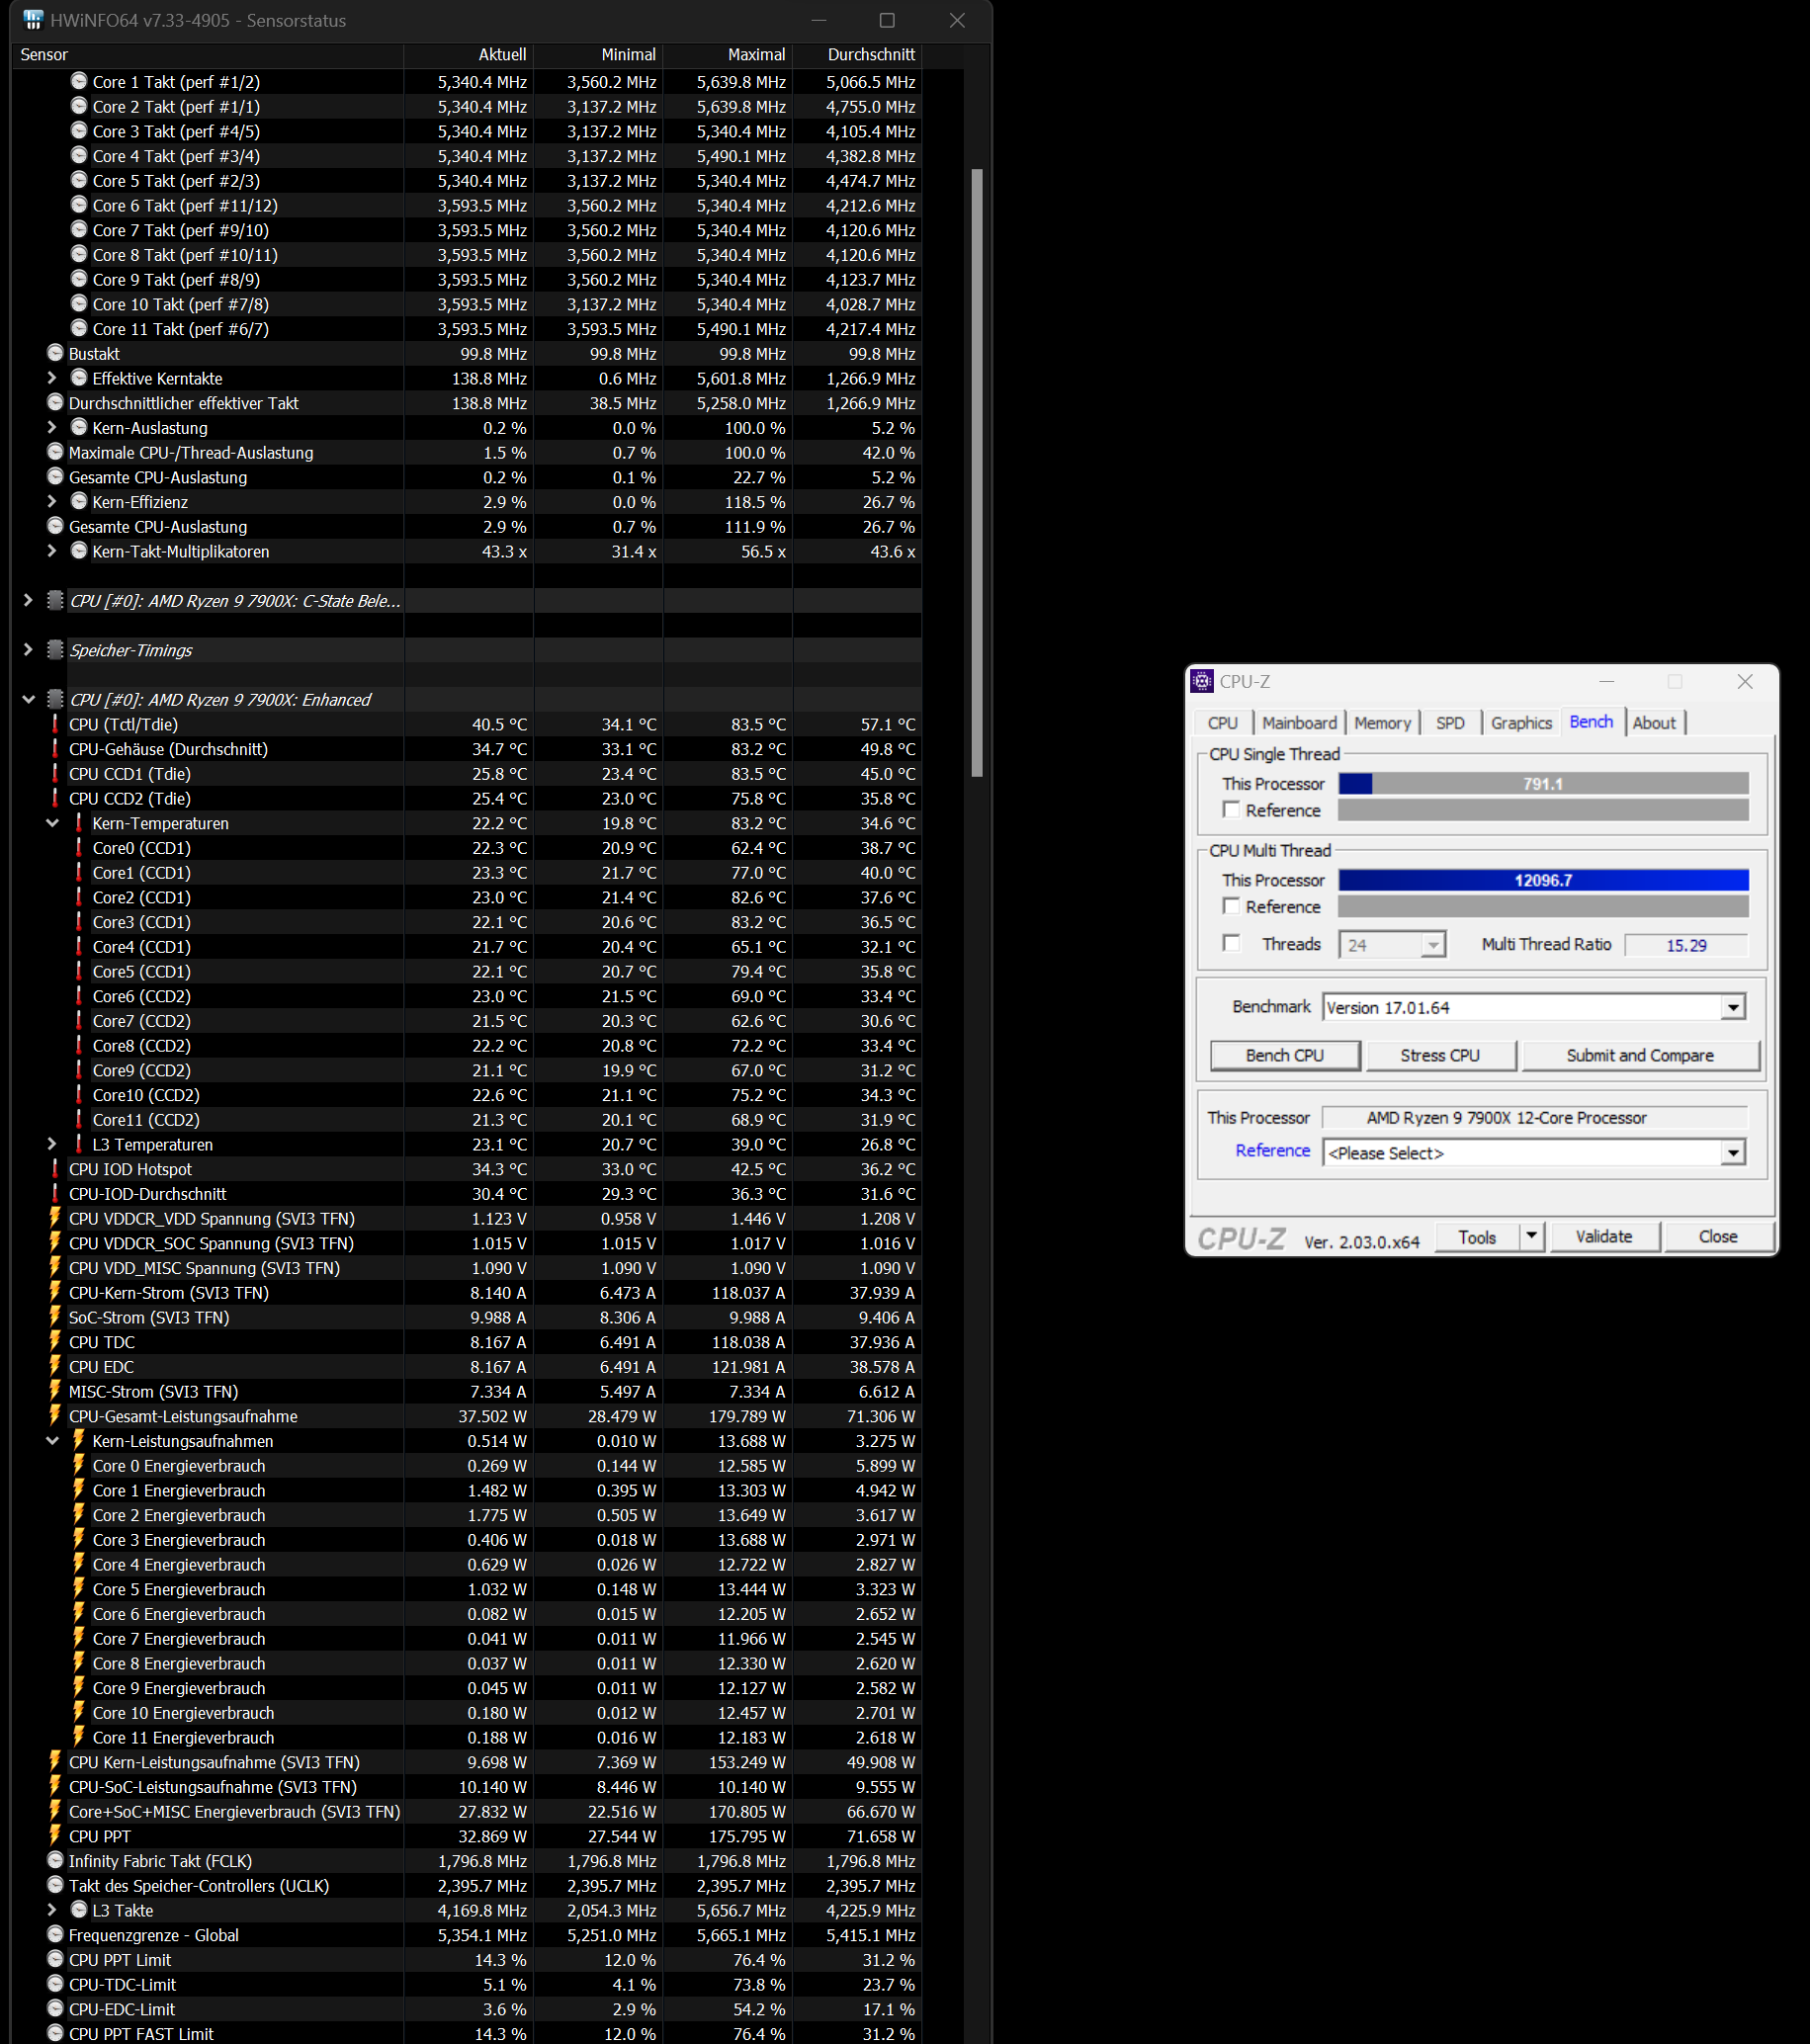Click the chip icon of Ryzen 9 7900X Enhanced section
Screen dimensions: 1810x2044
tap(55, 699)
